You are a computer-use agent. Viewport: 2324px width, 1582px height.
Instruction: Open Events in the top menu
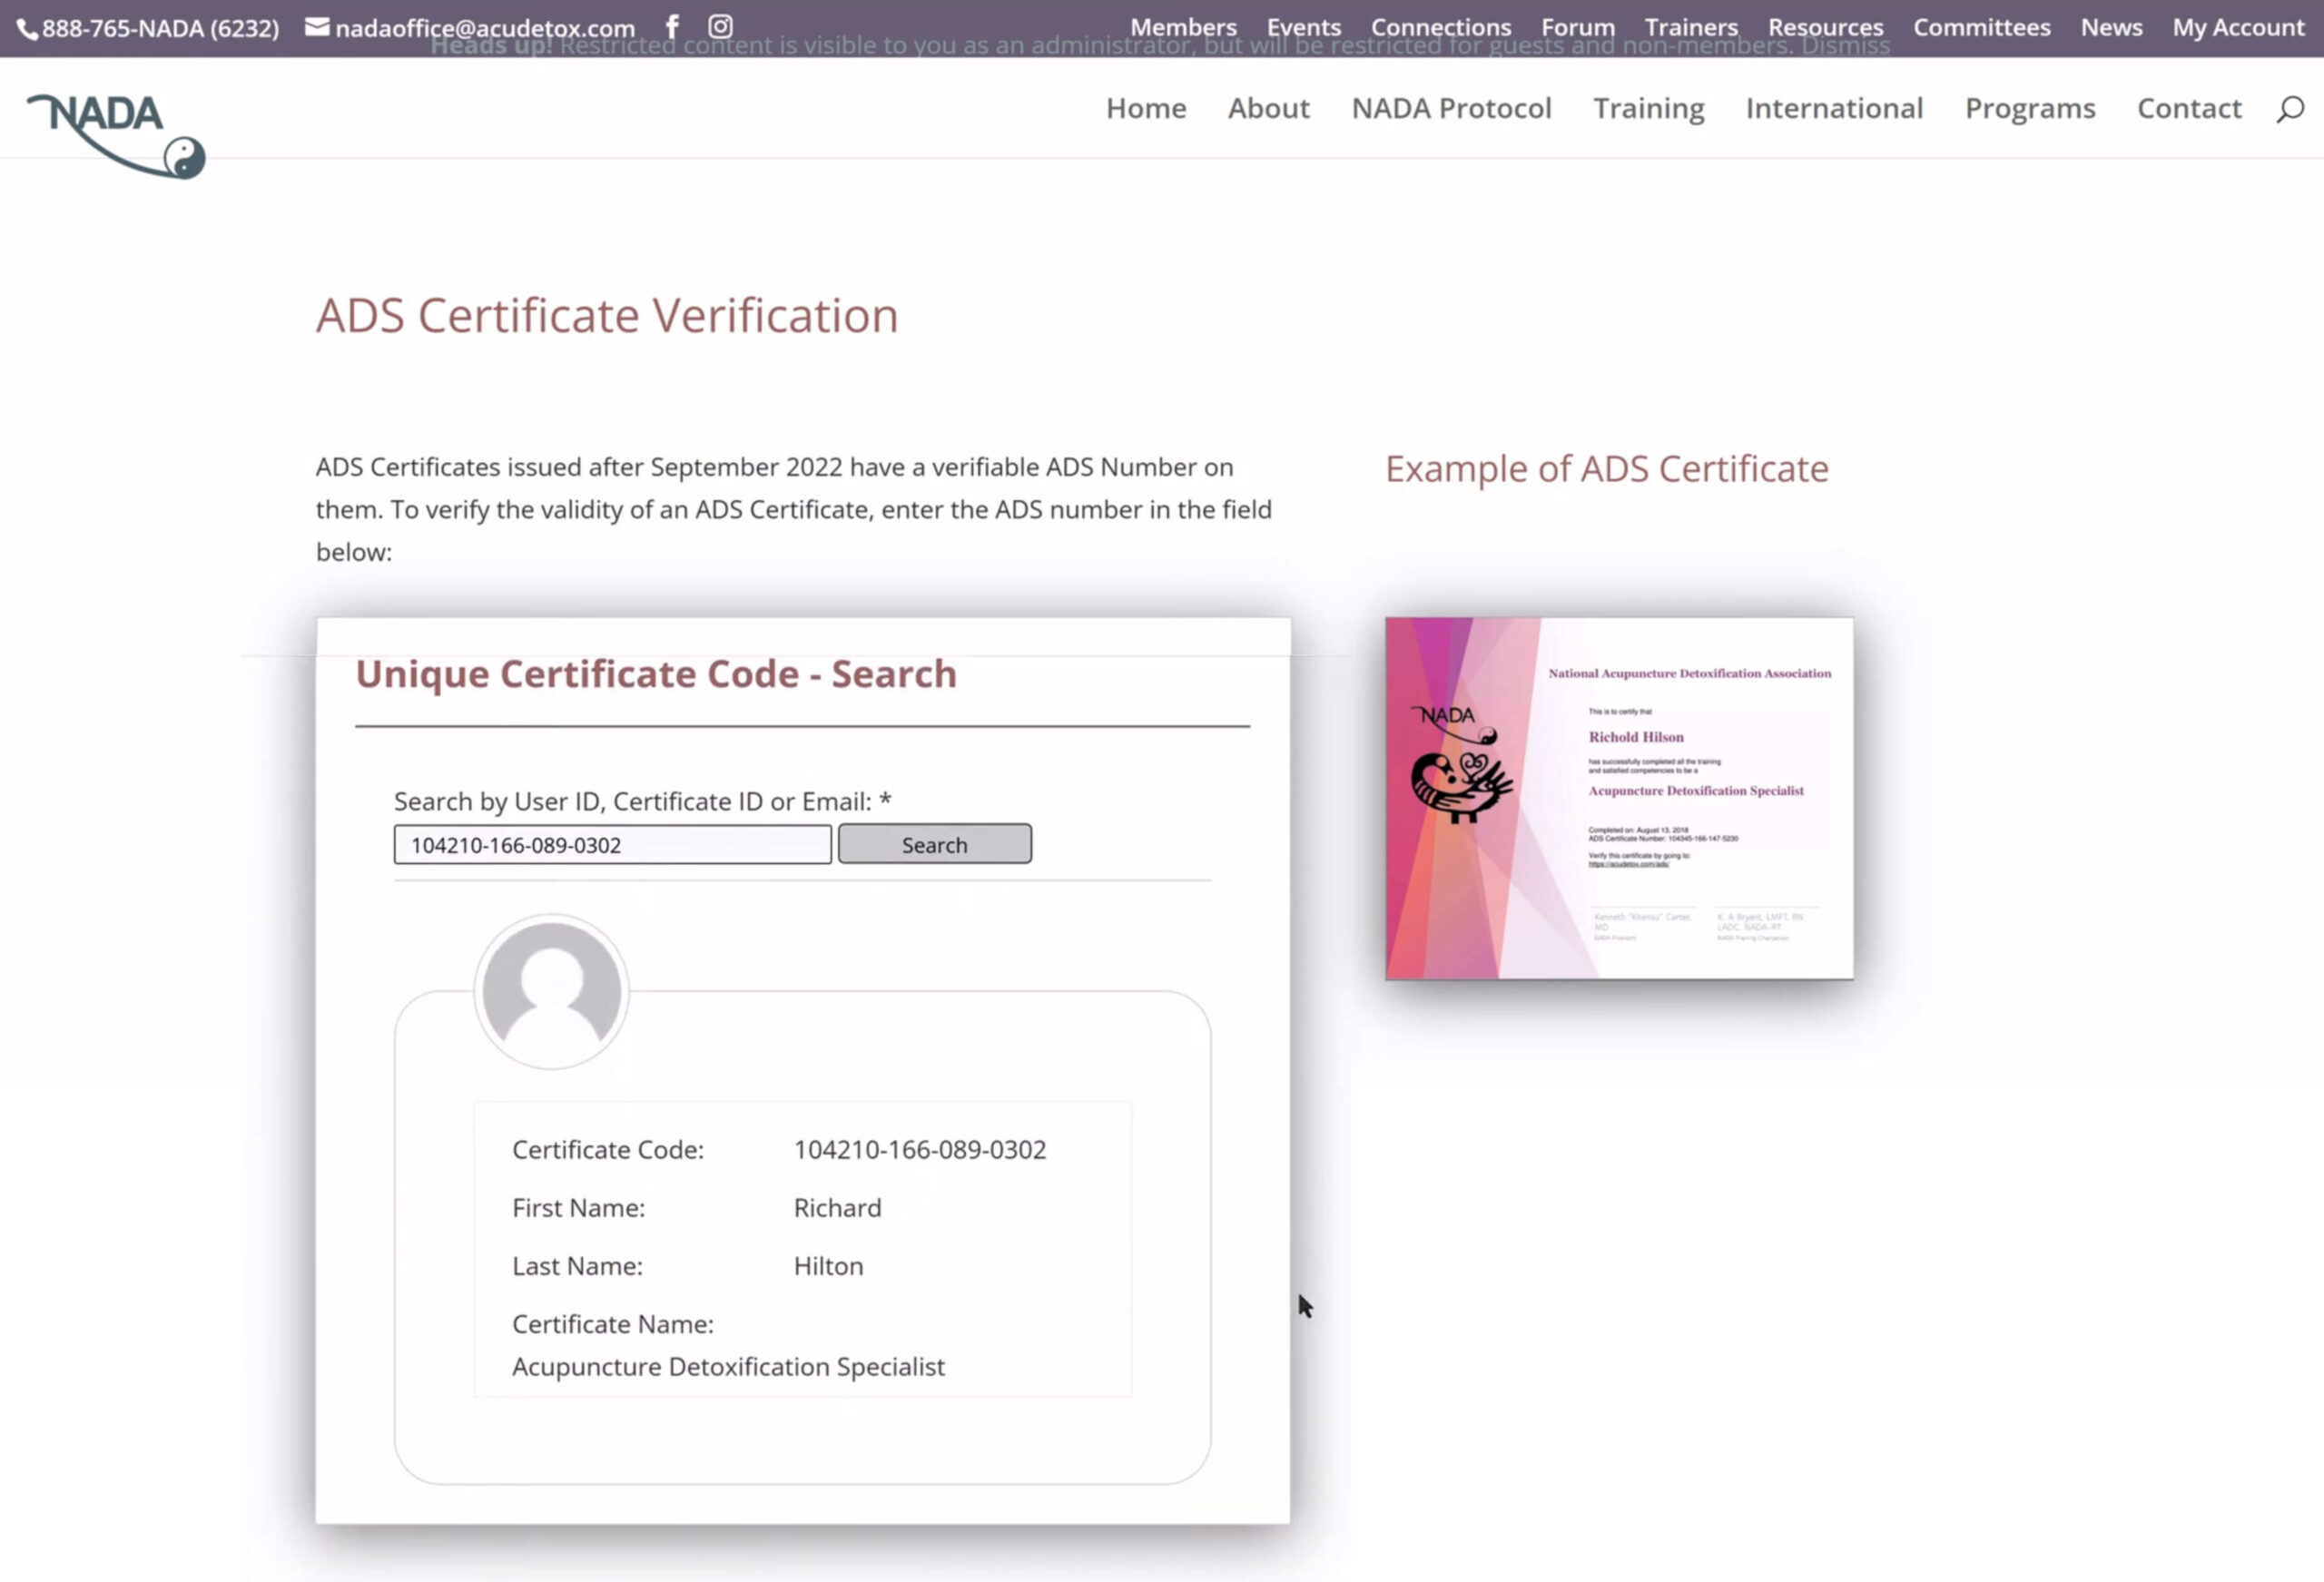pos(1303,27)
